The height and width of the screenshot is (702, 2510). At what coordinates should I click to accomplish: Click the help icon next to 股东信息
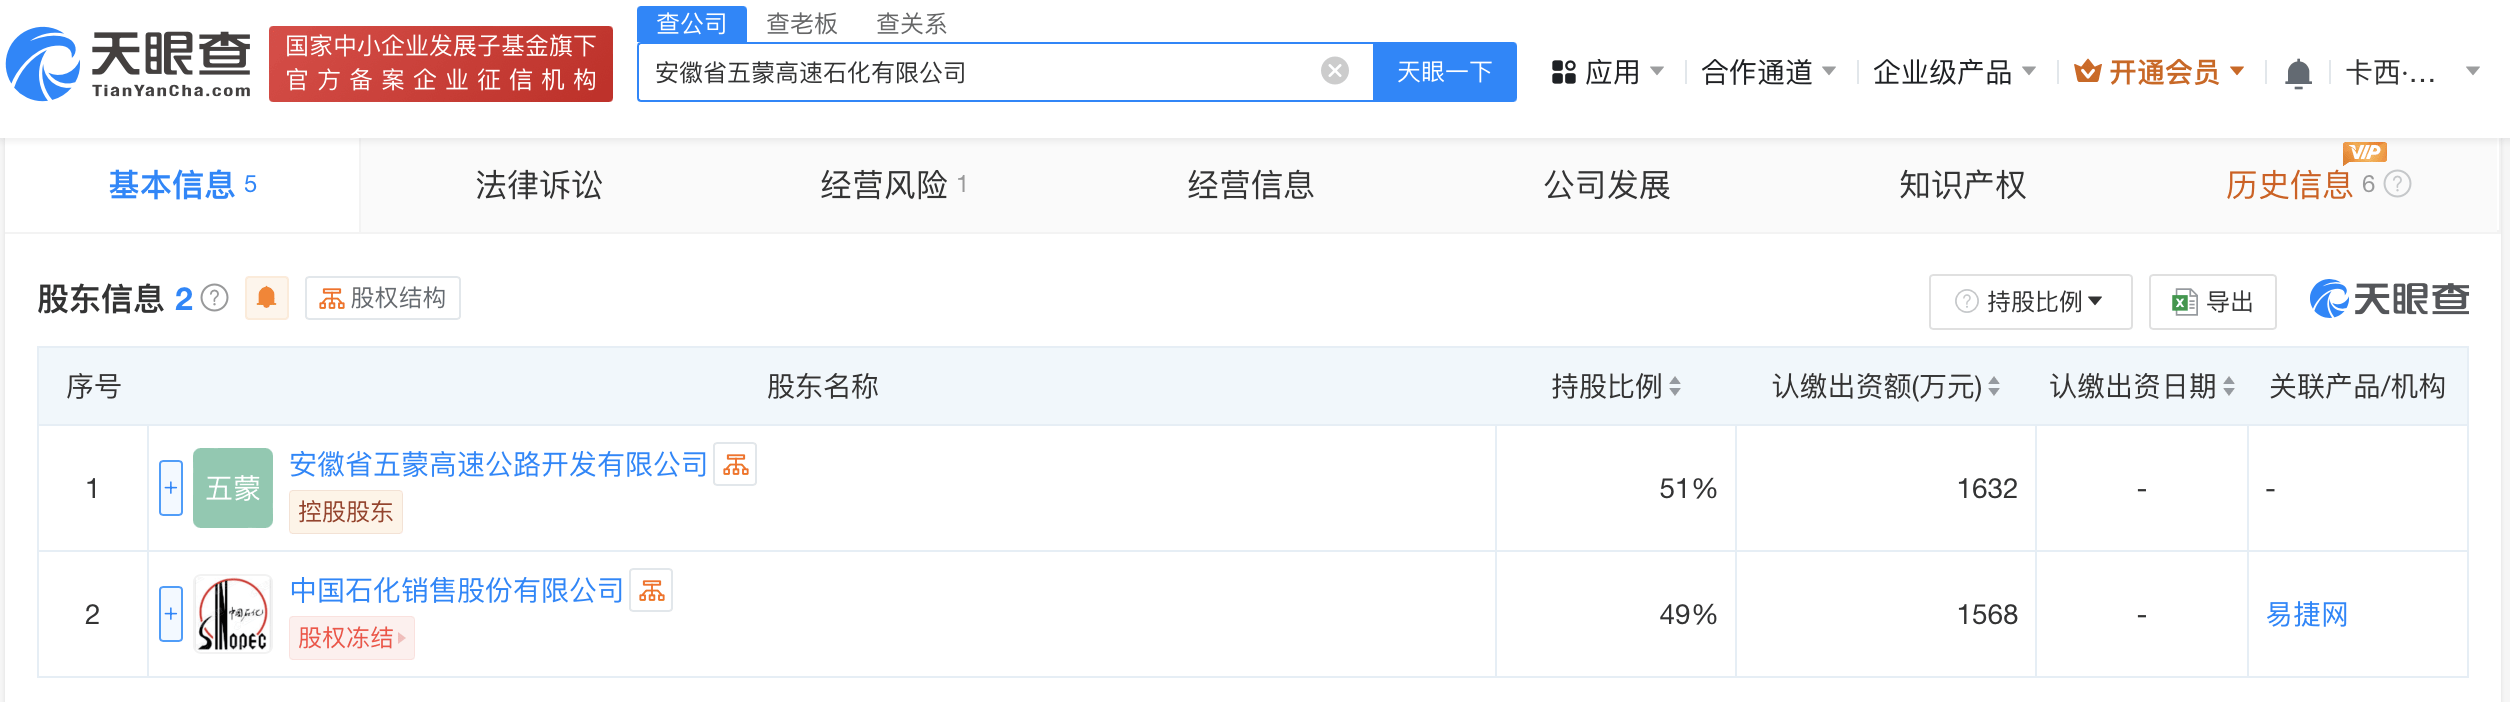click(x=215, y=298)
